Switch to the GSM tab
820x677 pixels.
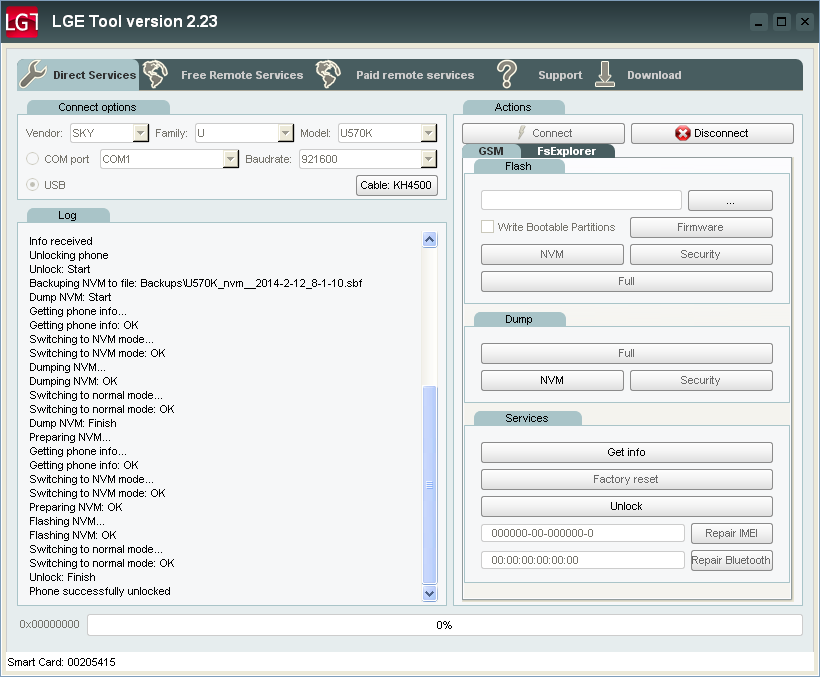pyautogui.click(x=491, y=151)
